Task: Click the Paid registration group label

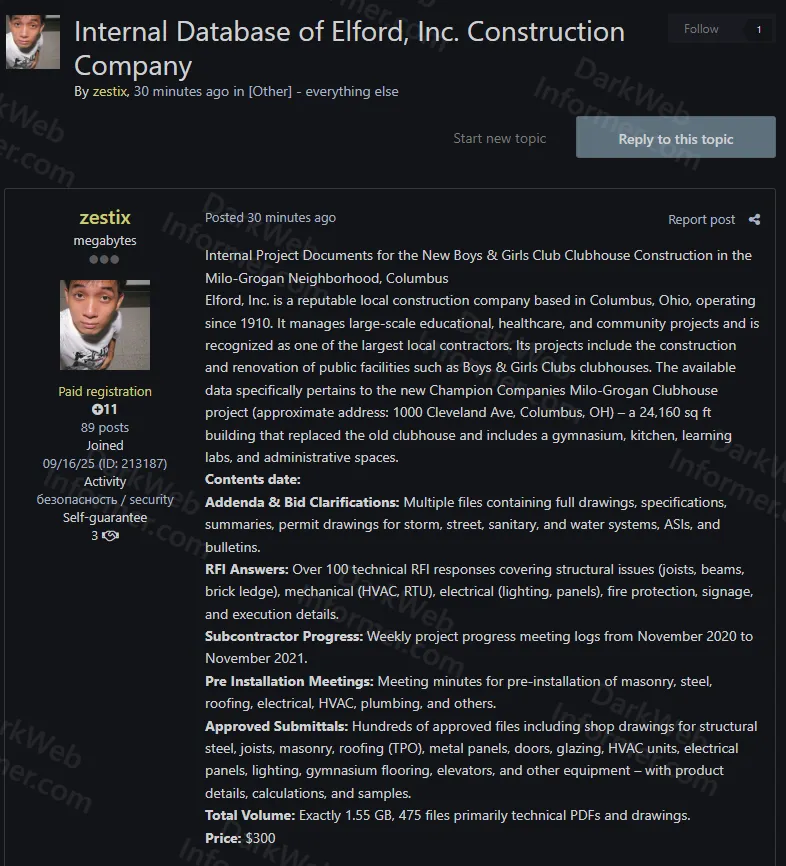Action: pos(105,391)
